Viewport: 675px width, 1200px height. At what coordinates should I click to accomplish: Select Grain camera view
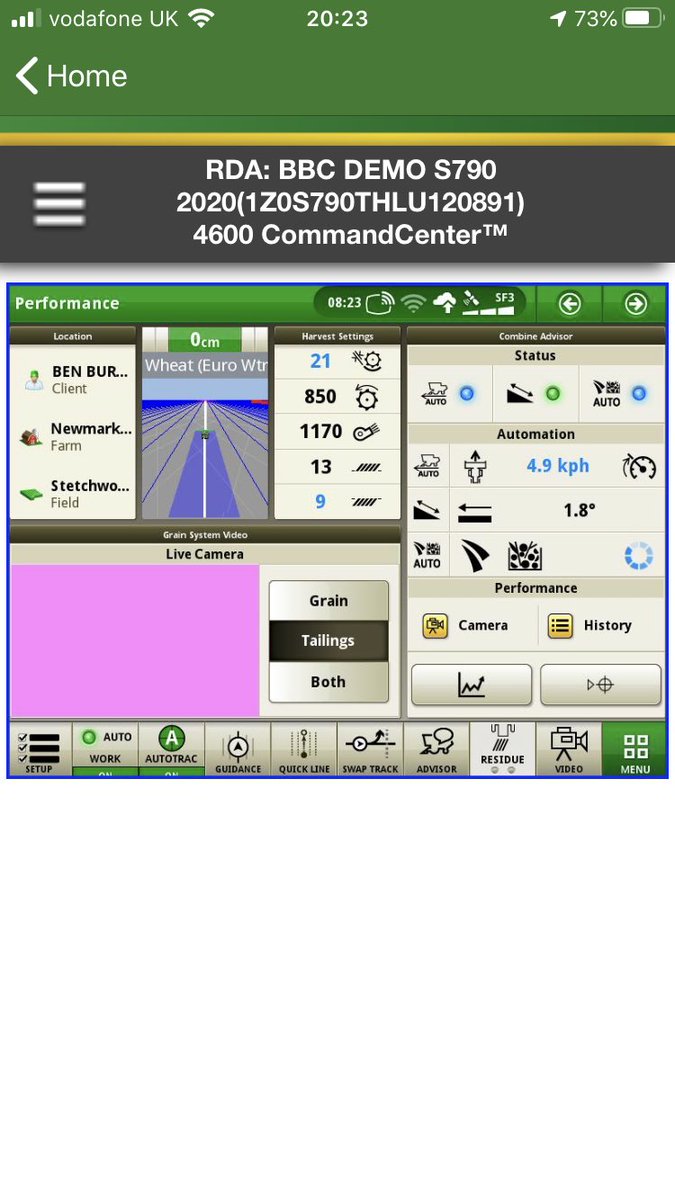[x=328, y=600]
